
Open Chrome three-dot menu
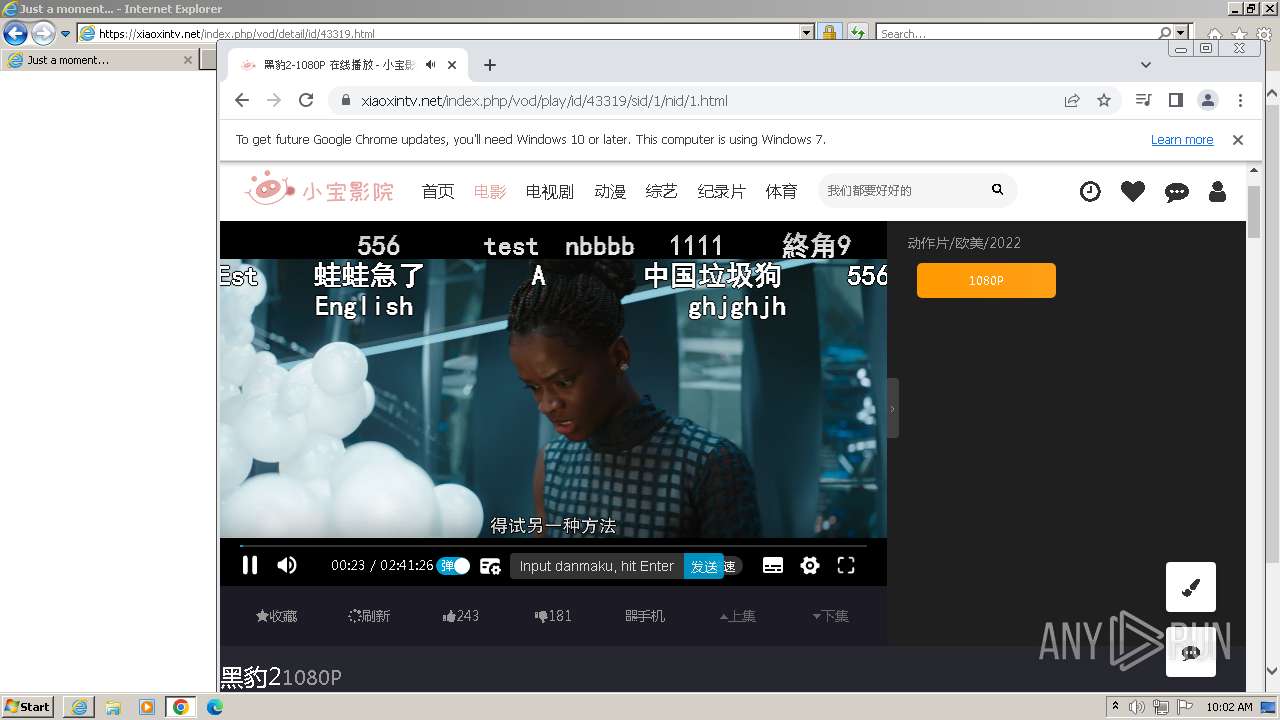click(1240, 100)
